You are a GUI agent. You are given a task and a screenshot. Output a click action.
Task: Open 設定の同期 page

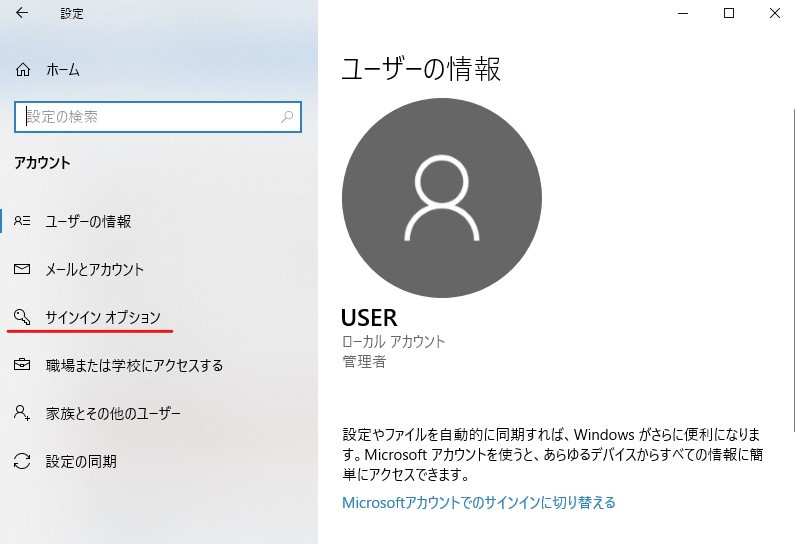(x=81, y=461)
